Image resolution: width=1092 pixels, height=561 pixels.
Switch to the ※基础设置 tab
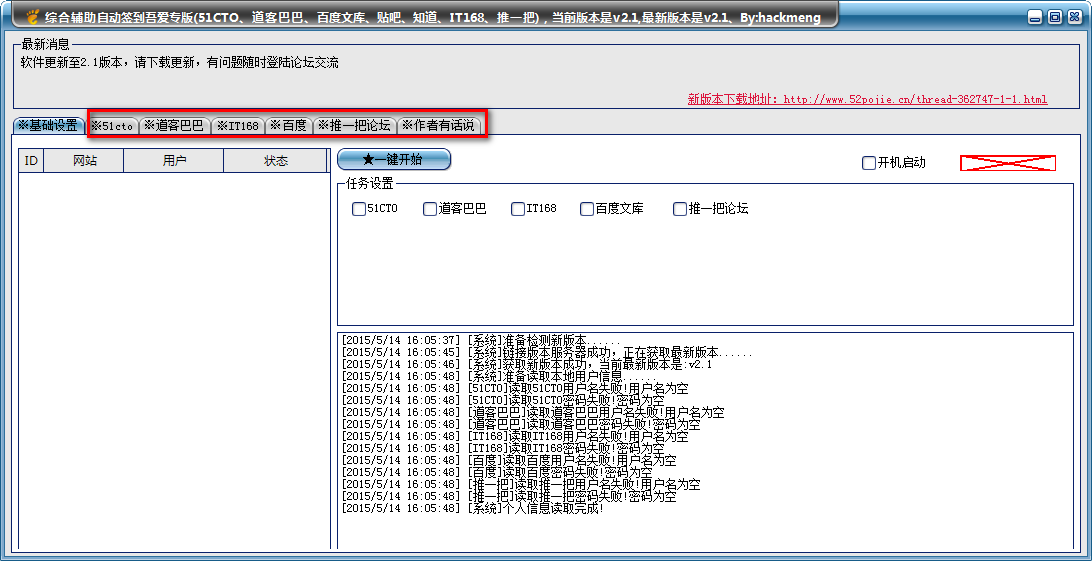pos(48,126)
